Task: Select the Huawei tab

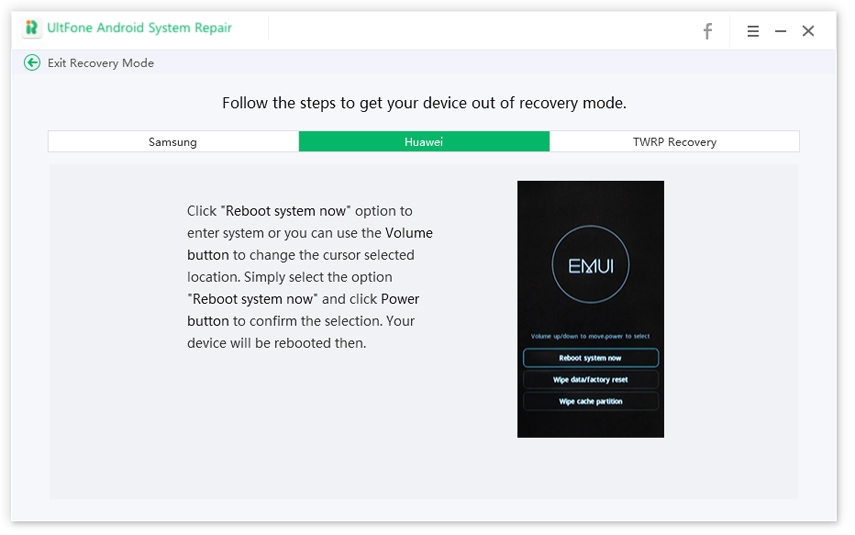Action: tap(424, 142)
